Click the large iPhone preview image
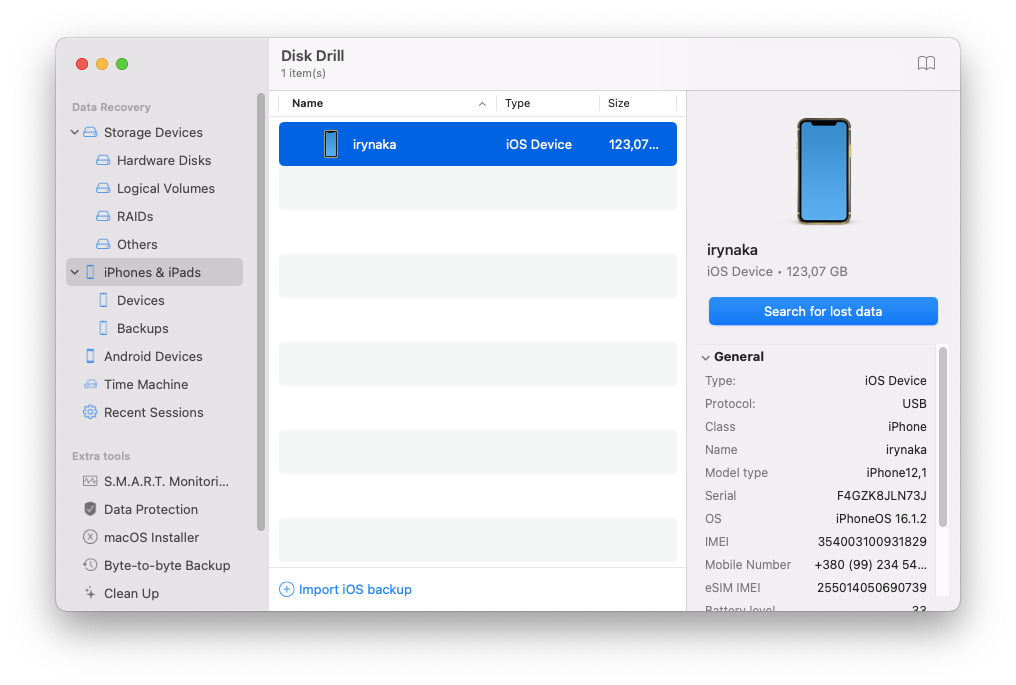Screen dimensions: 1016x685 [824, 171]
